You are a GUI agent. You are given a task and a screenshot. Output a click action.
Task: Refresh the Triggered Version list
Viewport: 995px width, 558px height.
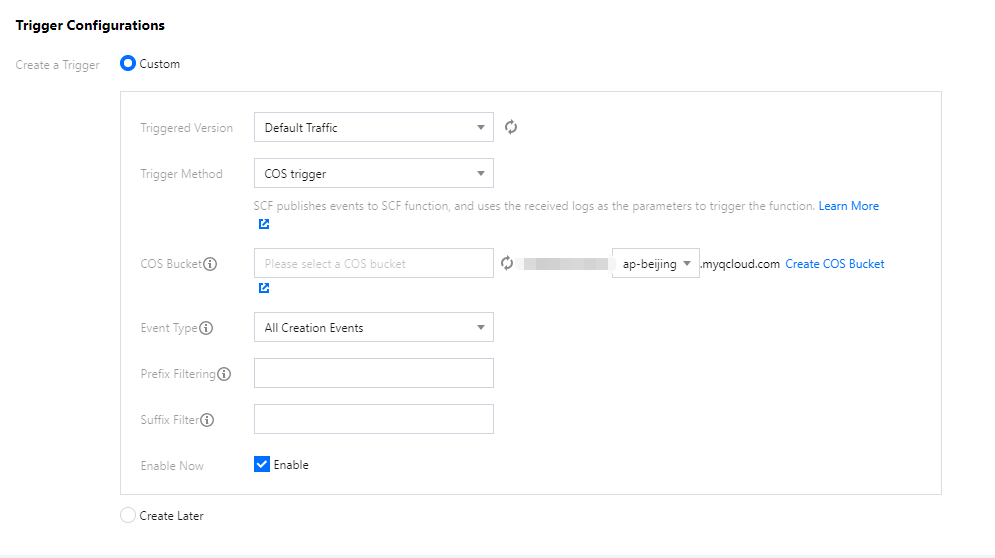click(x=511, y=127)
